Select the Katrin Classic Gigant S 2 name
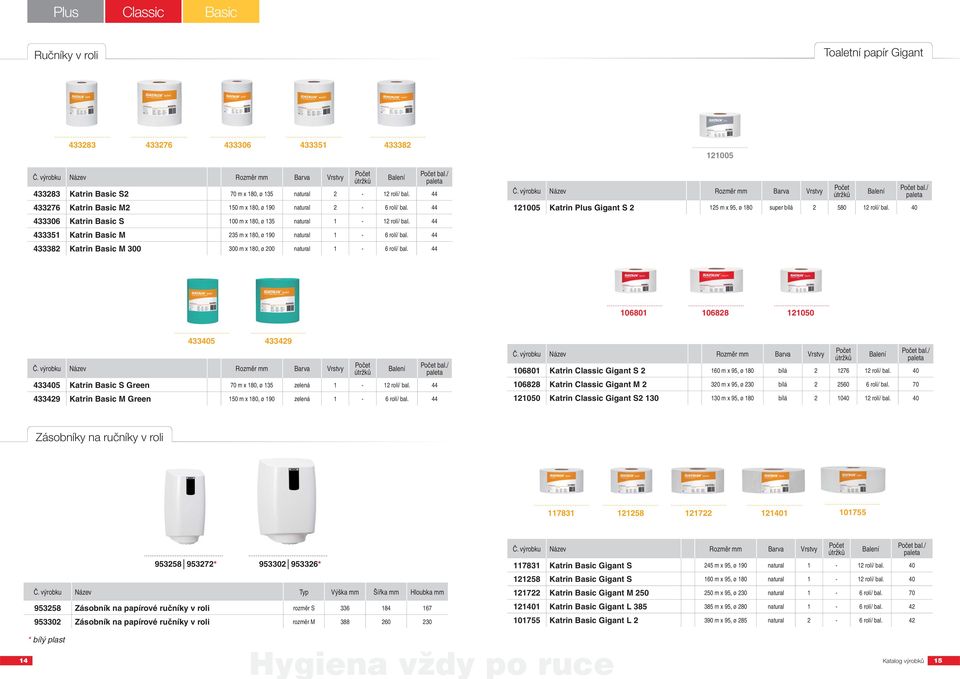 click(x=597, y=370)
